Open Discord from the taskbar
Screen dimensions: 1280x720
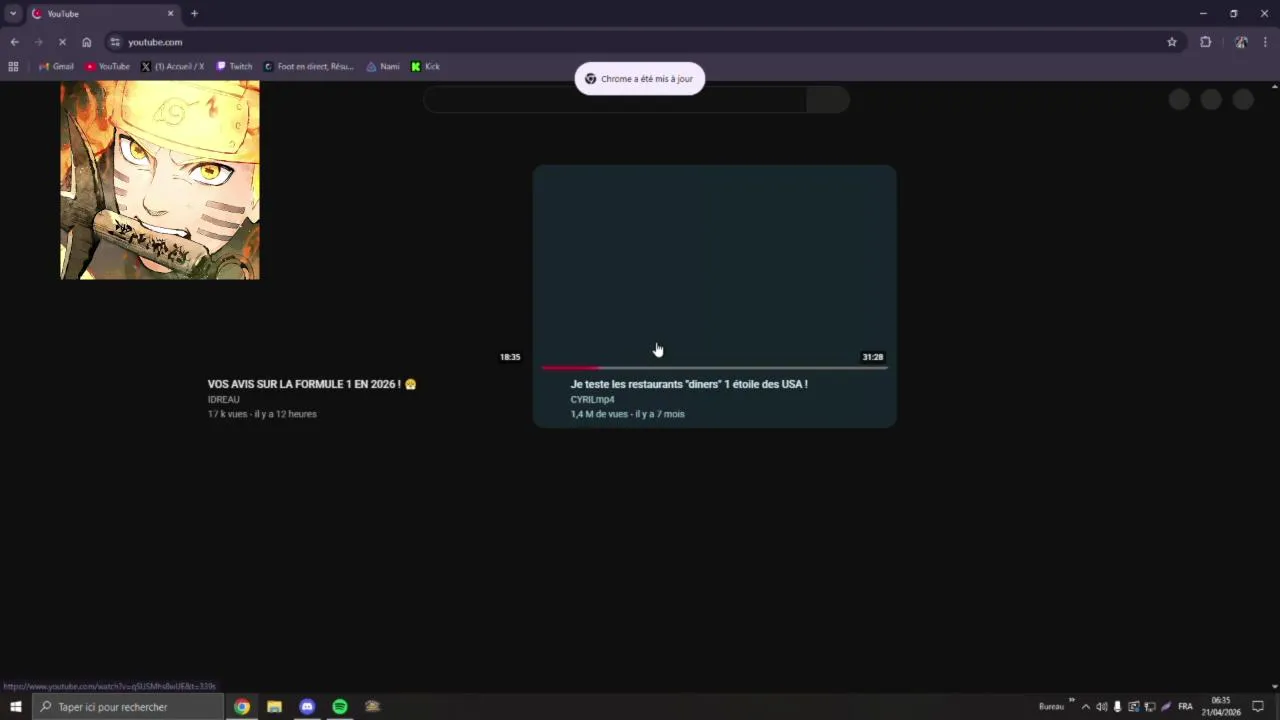307,707
